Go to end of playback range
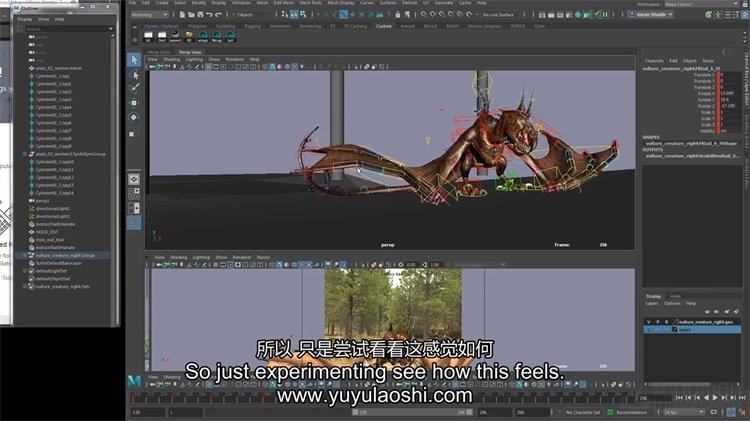Viewport: 750px width, 421px height. point(742,398)
